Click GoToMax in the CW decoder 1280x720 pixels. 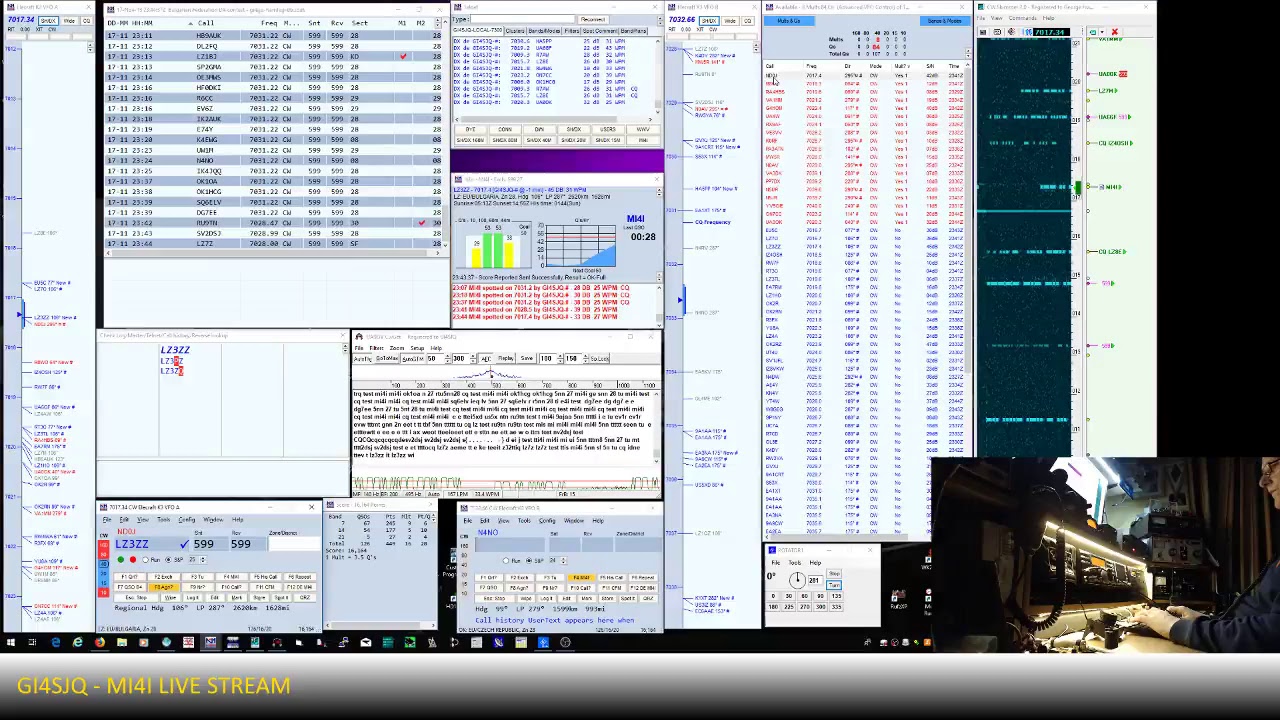pyautogui.click(x=387, y=359)
